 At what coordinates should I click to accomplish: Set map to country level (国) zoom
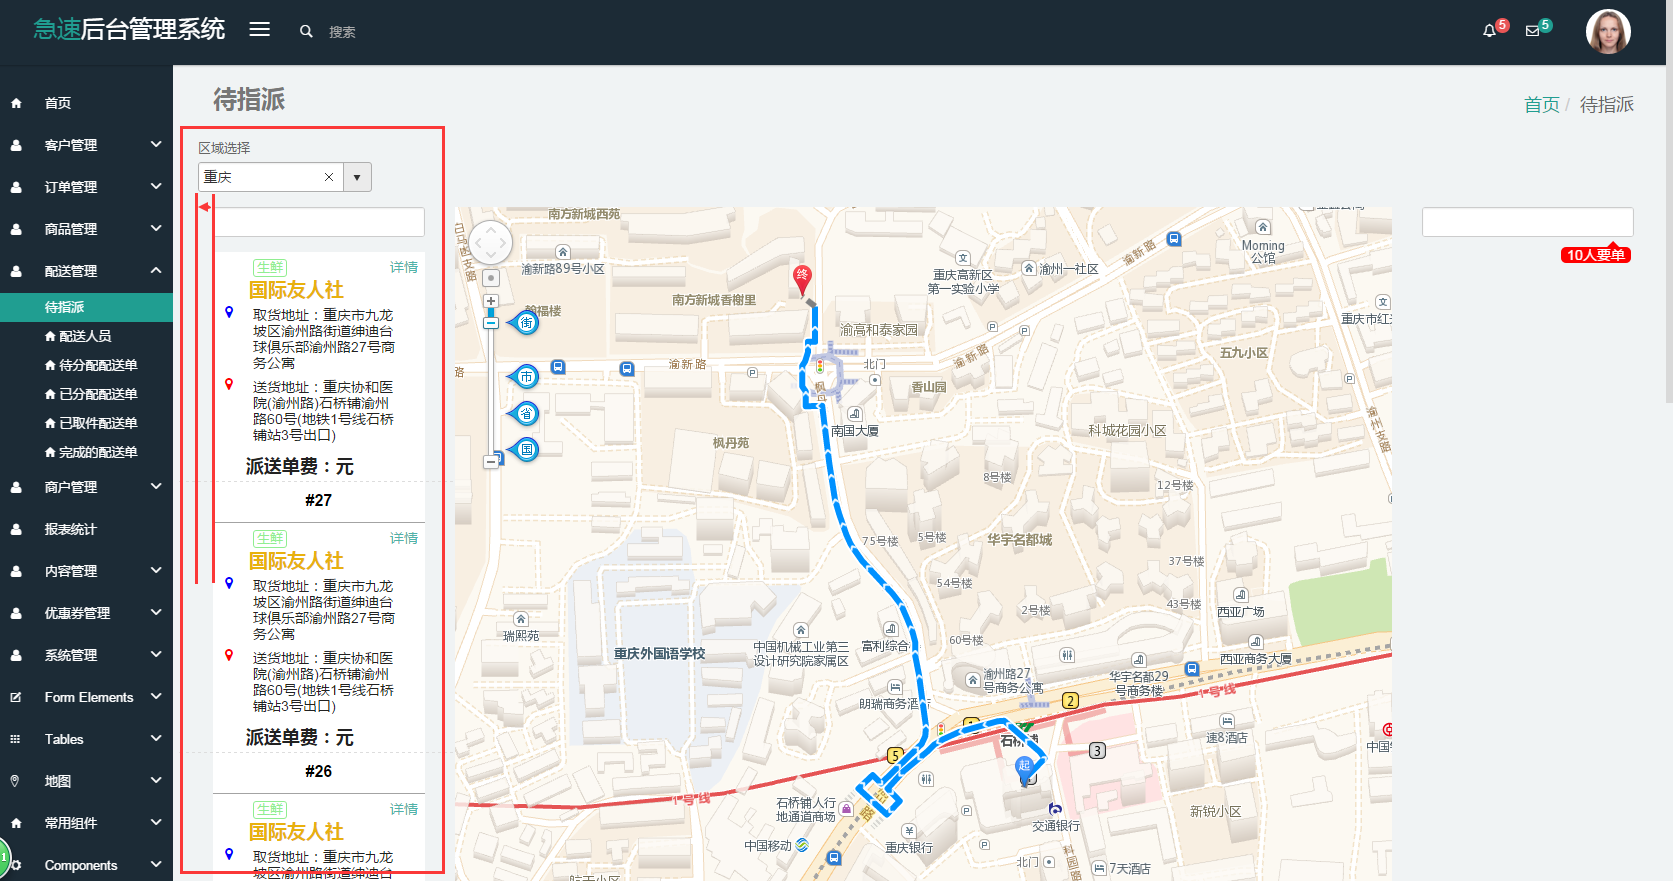click(525, 450)
